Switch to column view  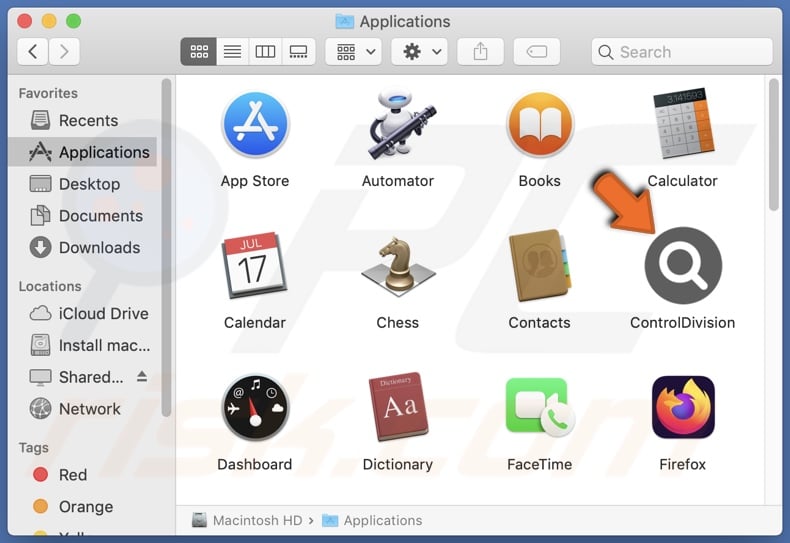[x=265, y=51]
